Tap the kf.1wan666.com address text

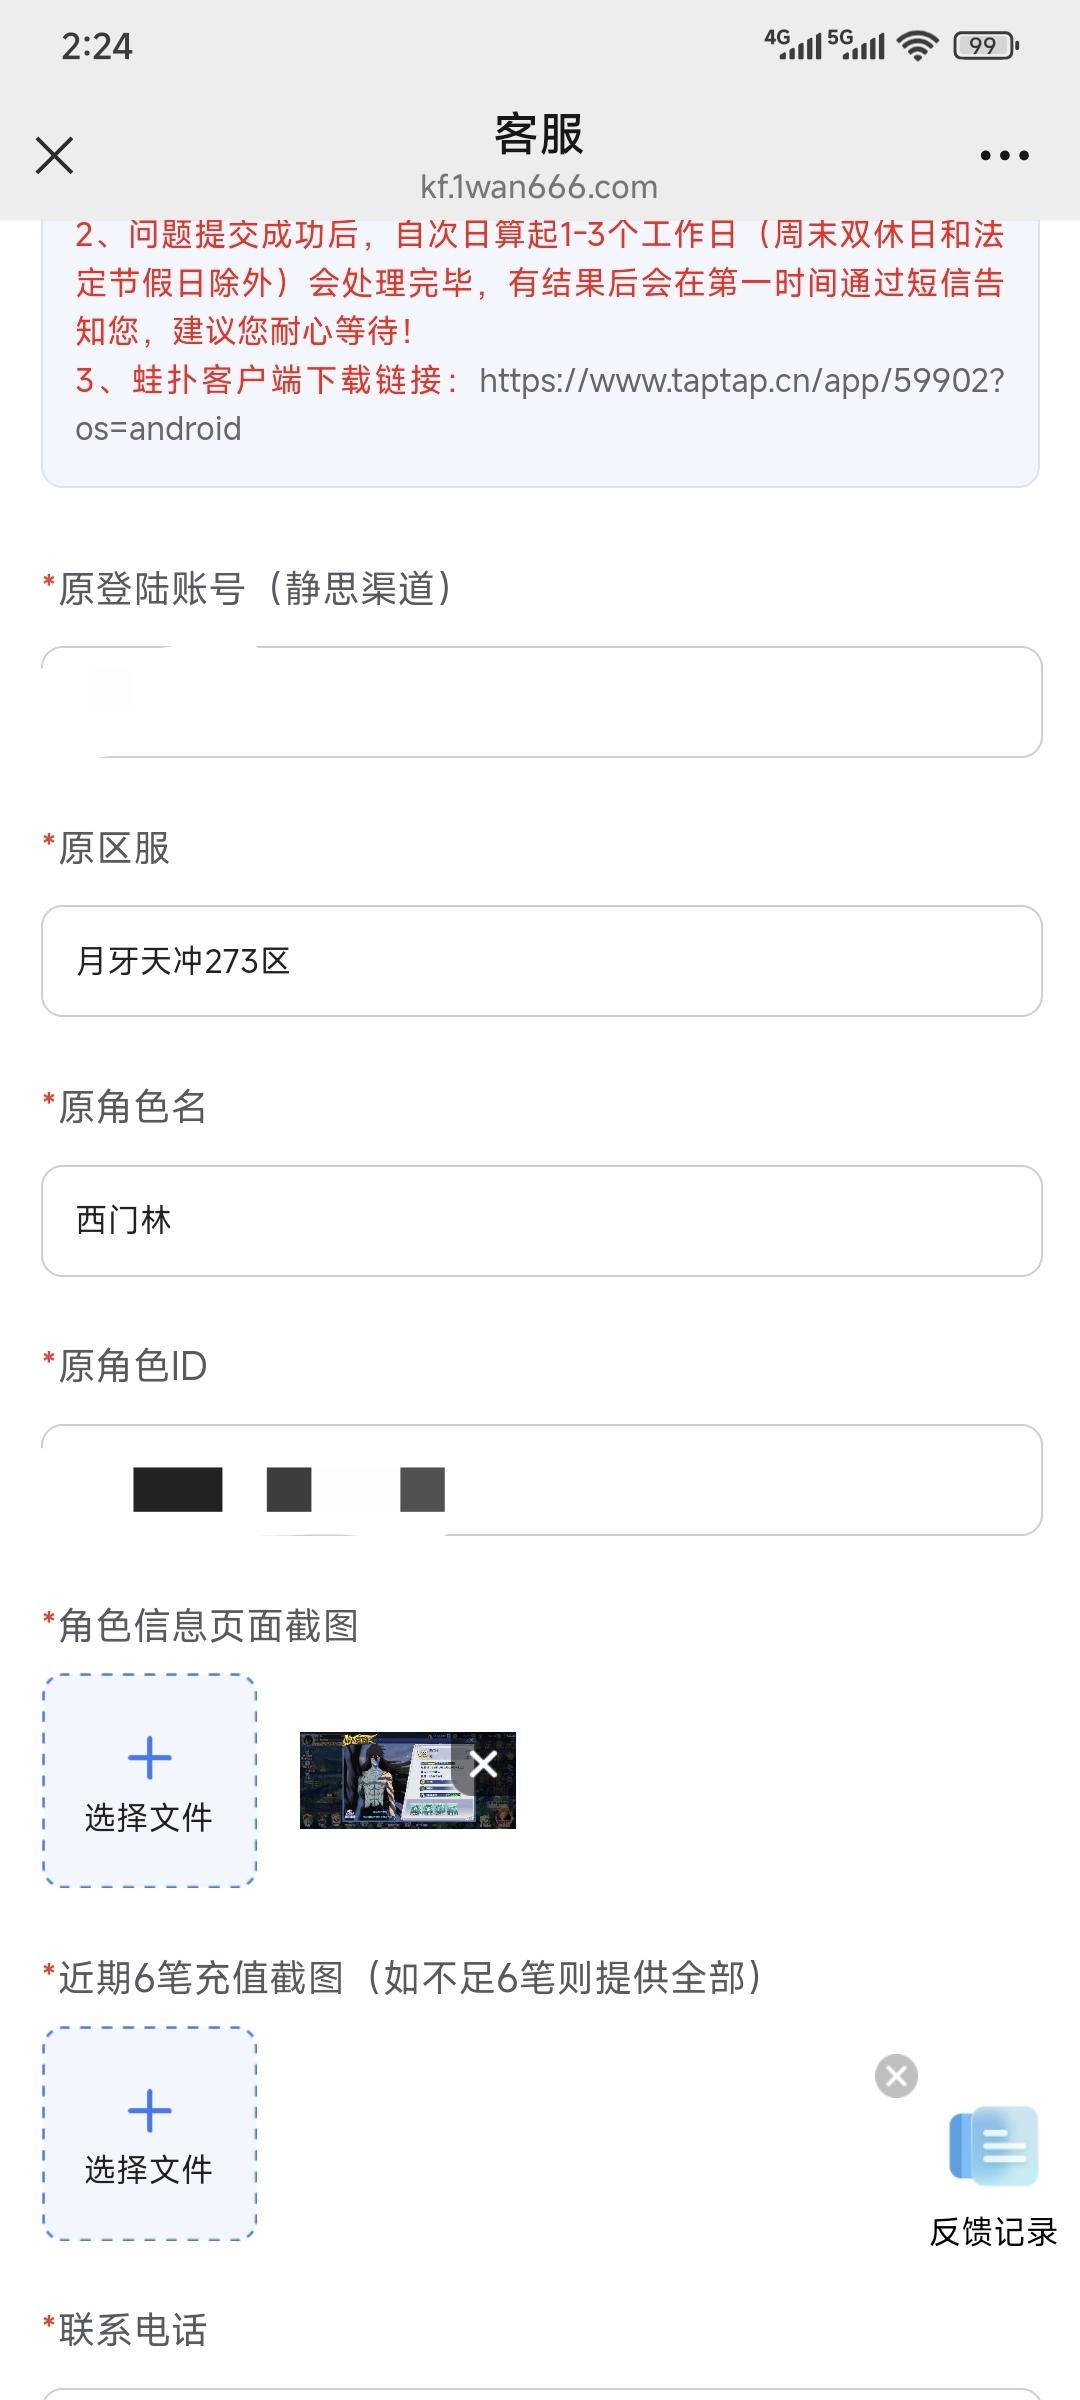(x=539, y=187)
